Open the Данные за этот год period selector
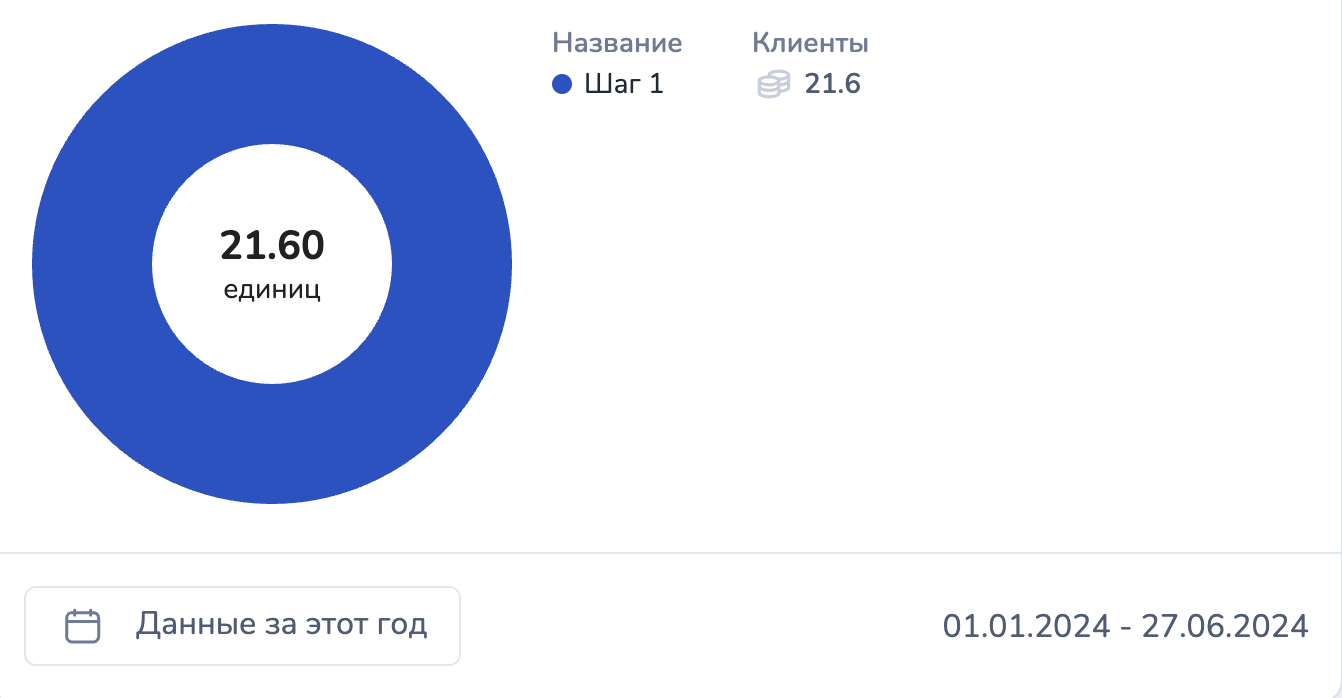 click(x=242, y=626)
